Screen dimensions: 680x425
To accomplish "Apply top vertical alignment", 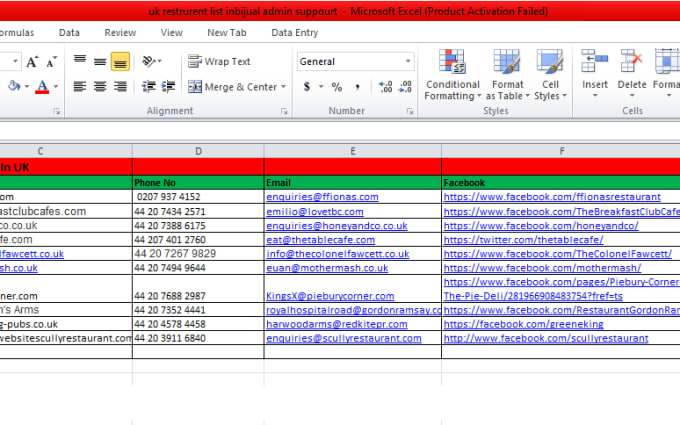I will (80, 61).
